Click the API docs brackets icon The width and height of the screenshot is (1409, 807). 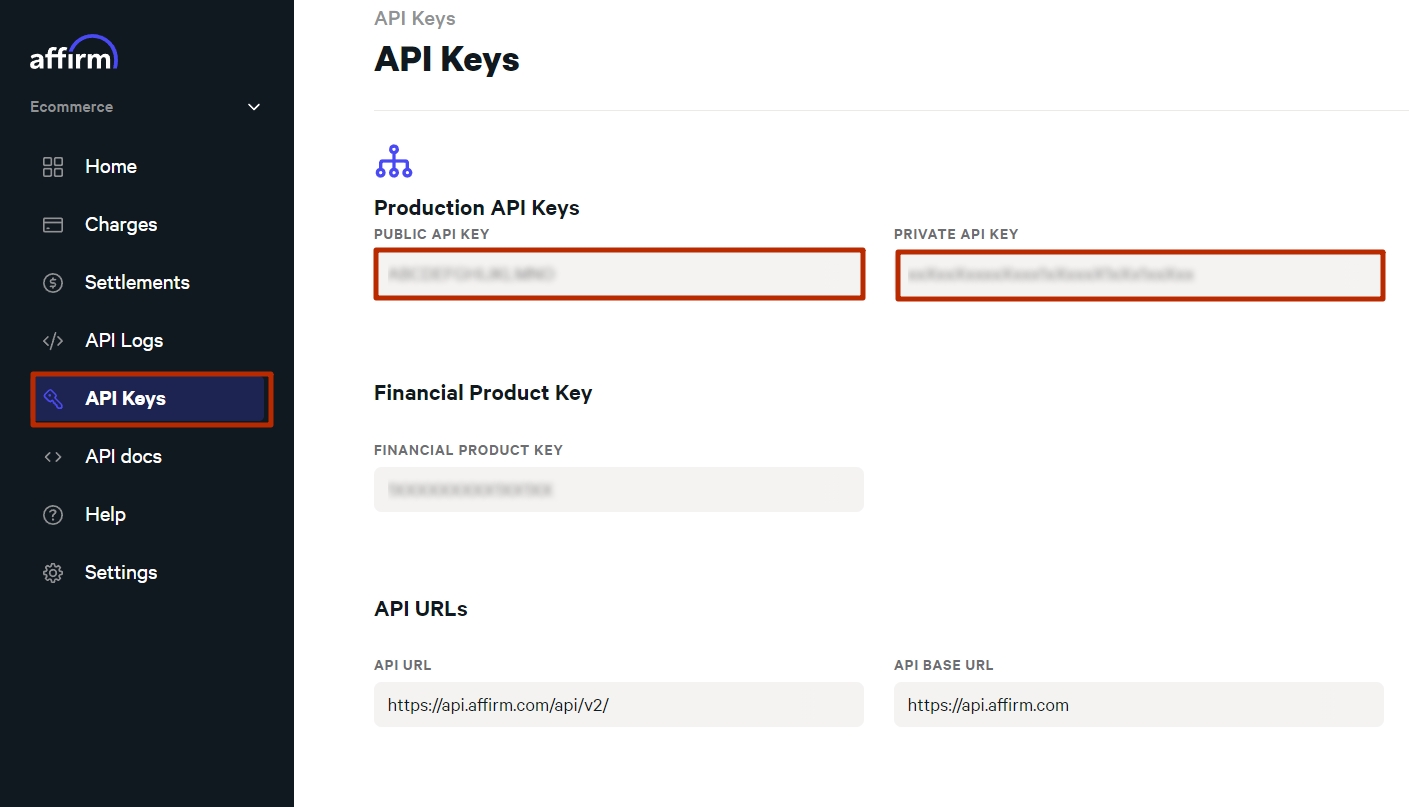pos(53,457)
